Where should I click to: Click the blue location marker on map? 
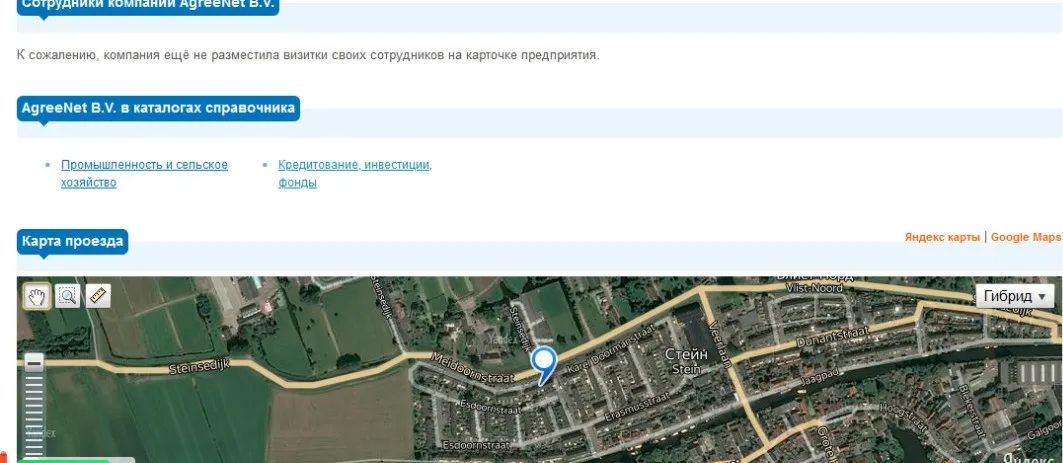tap(544, 364)
